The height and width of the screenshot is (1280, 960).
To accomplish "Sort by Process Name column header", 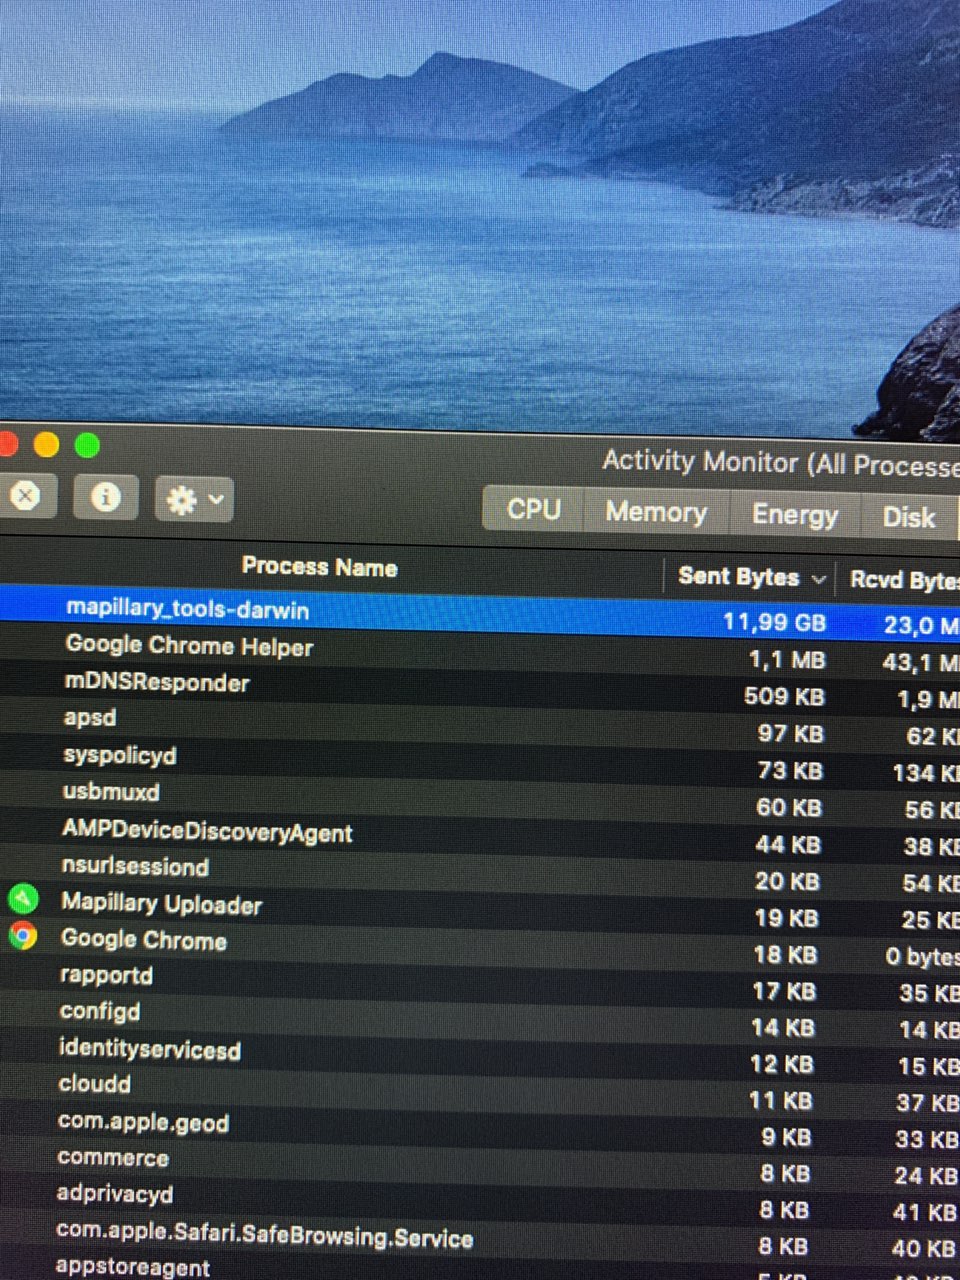I will point(319,567).
